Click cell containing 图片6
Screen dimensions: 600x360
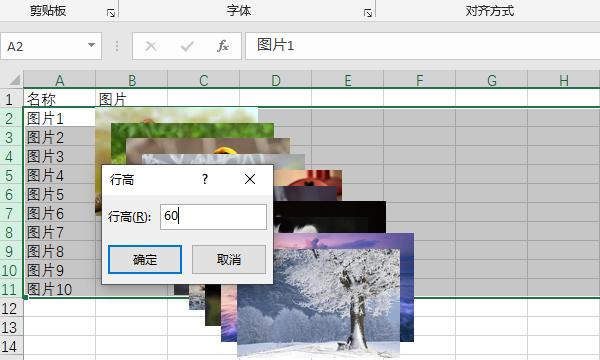pos(59,213)
